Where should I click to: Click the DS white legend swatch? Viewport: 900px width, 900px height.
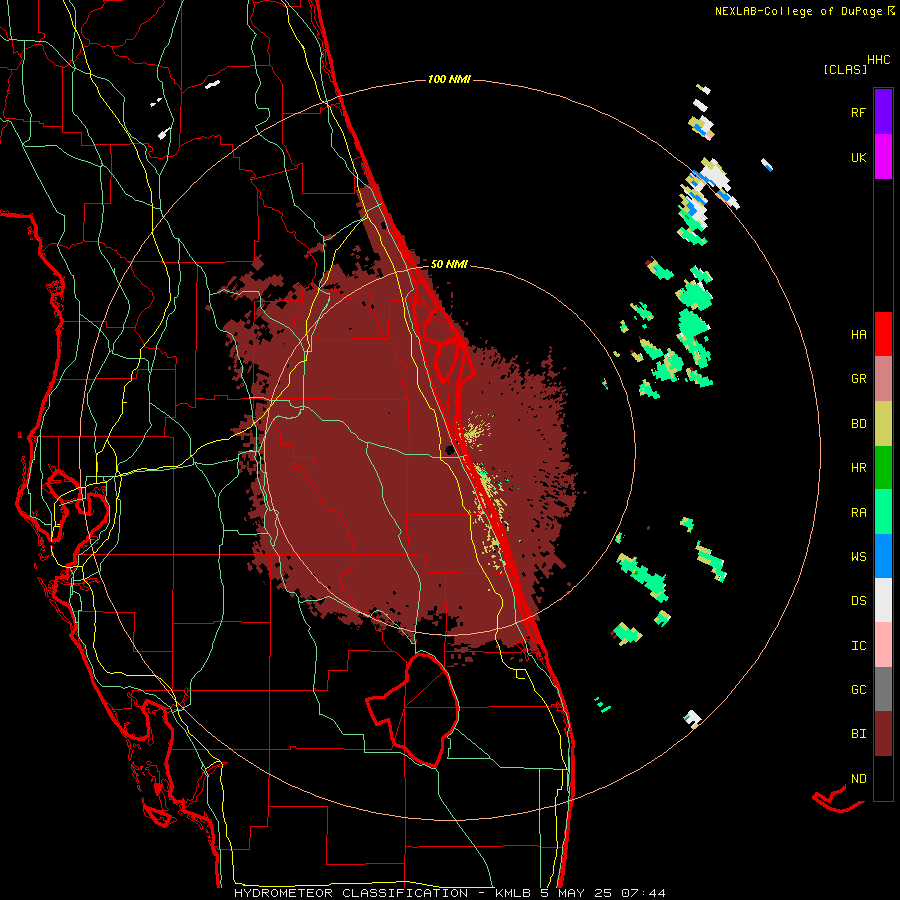[x=883, y=600]
